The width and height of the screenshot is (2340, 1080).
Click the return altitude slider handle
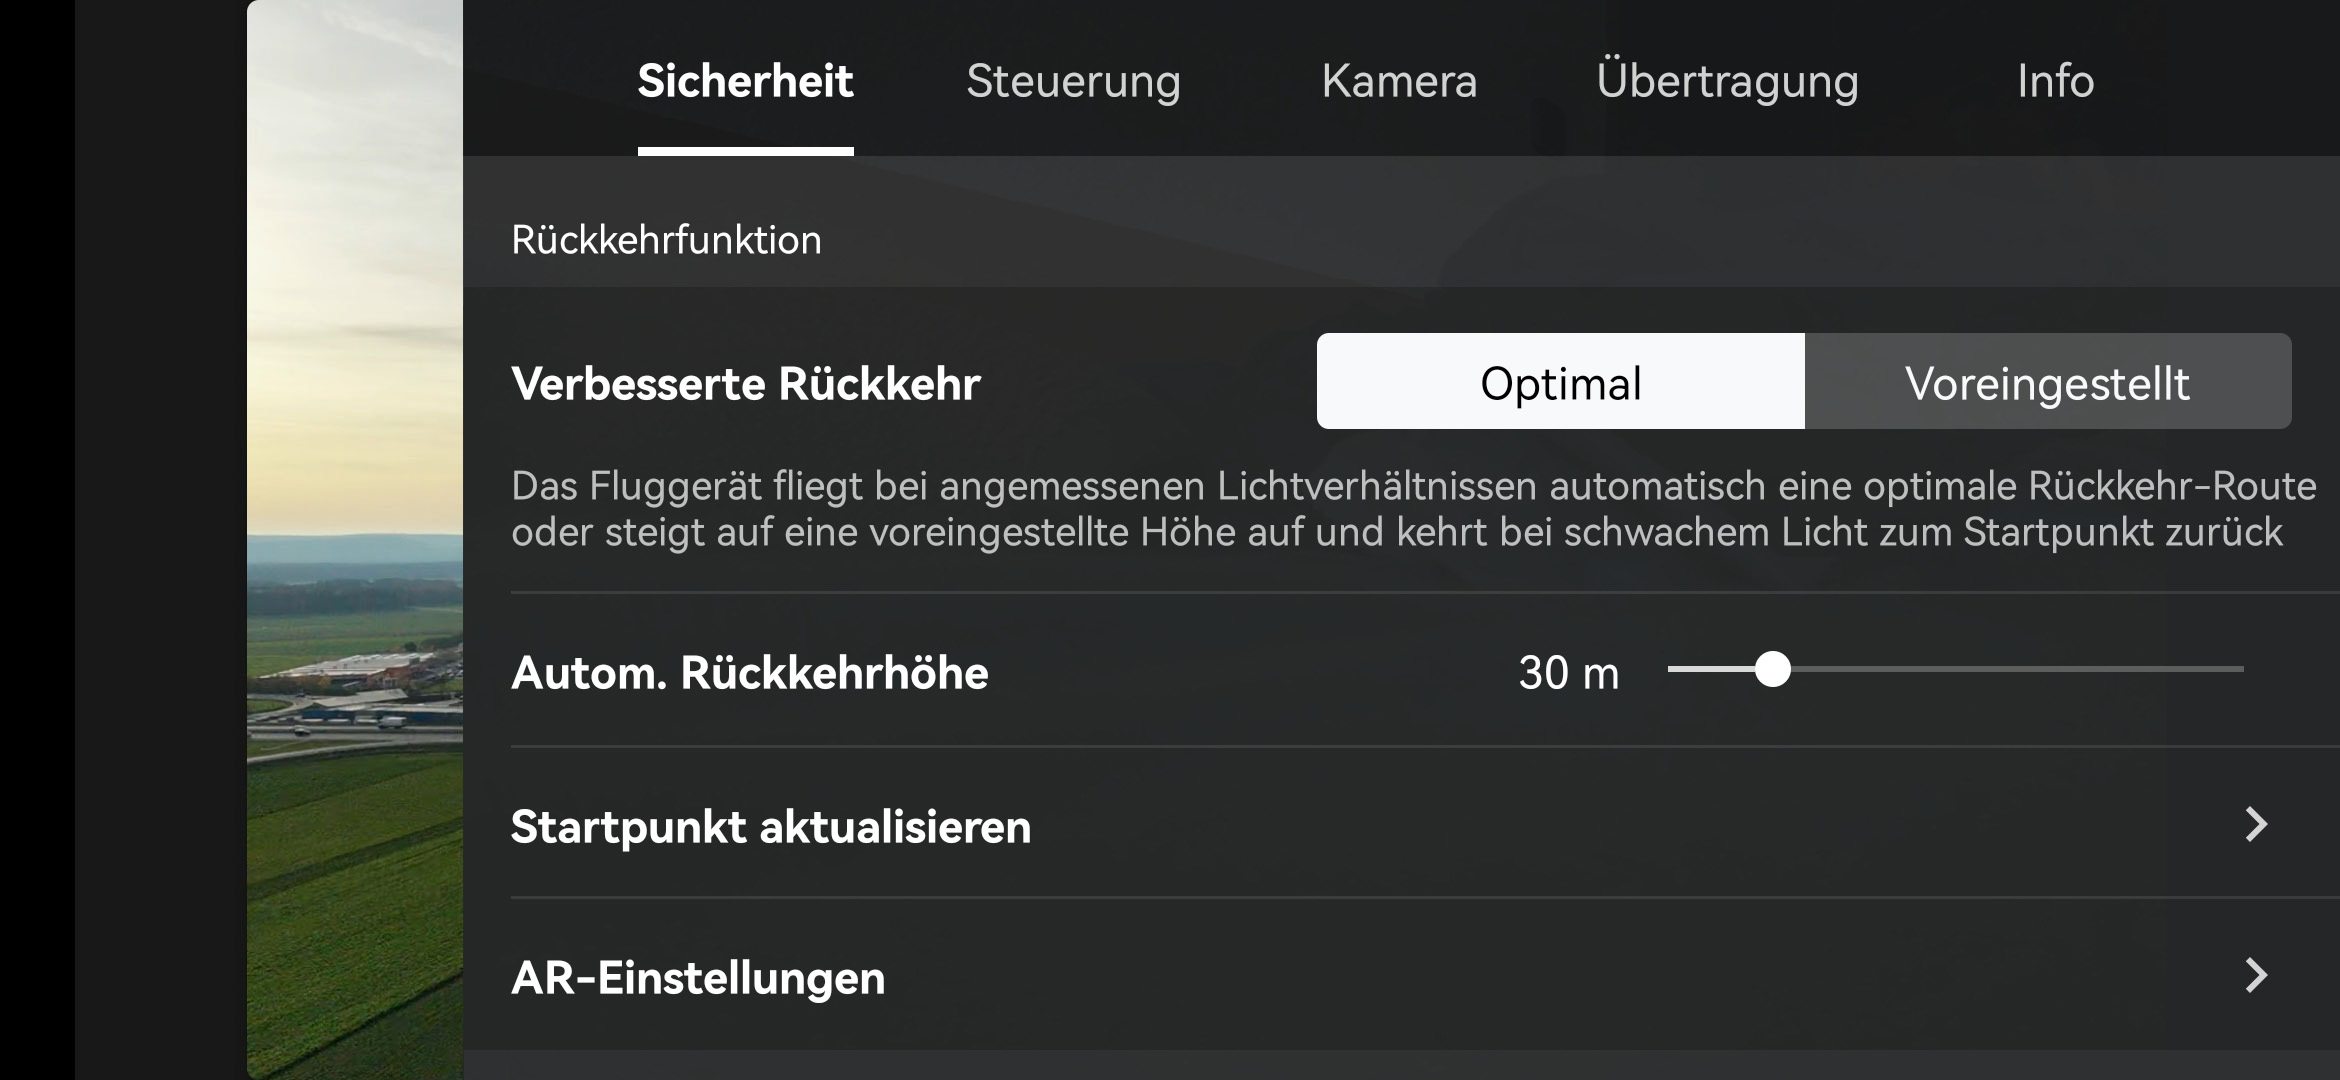1773,670
